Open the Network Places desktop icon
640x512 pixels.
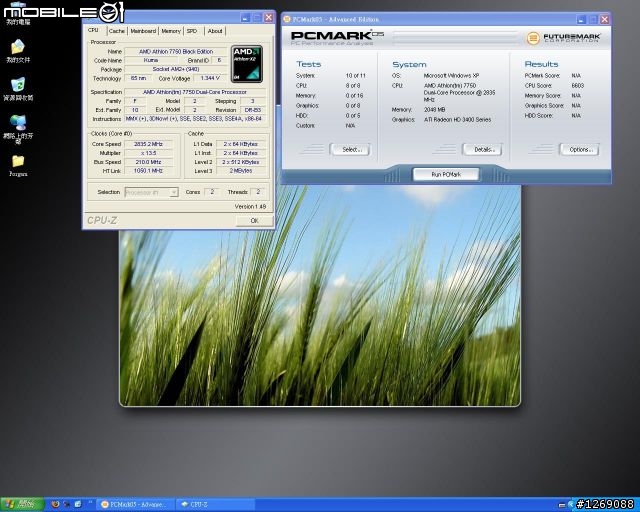[18, 129]
